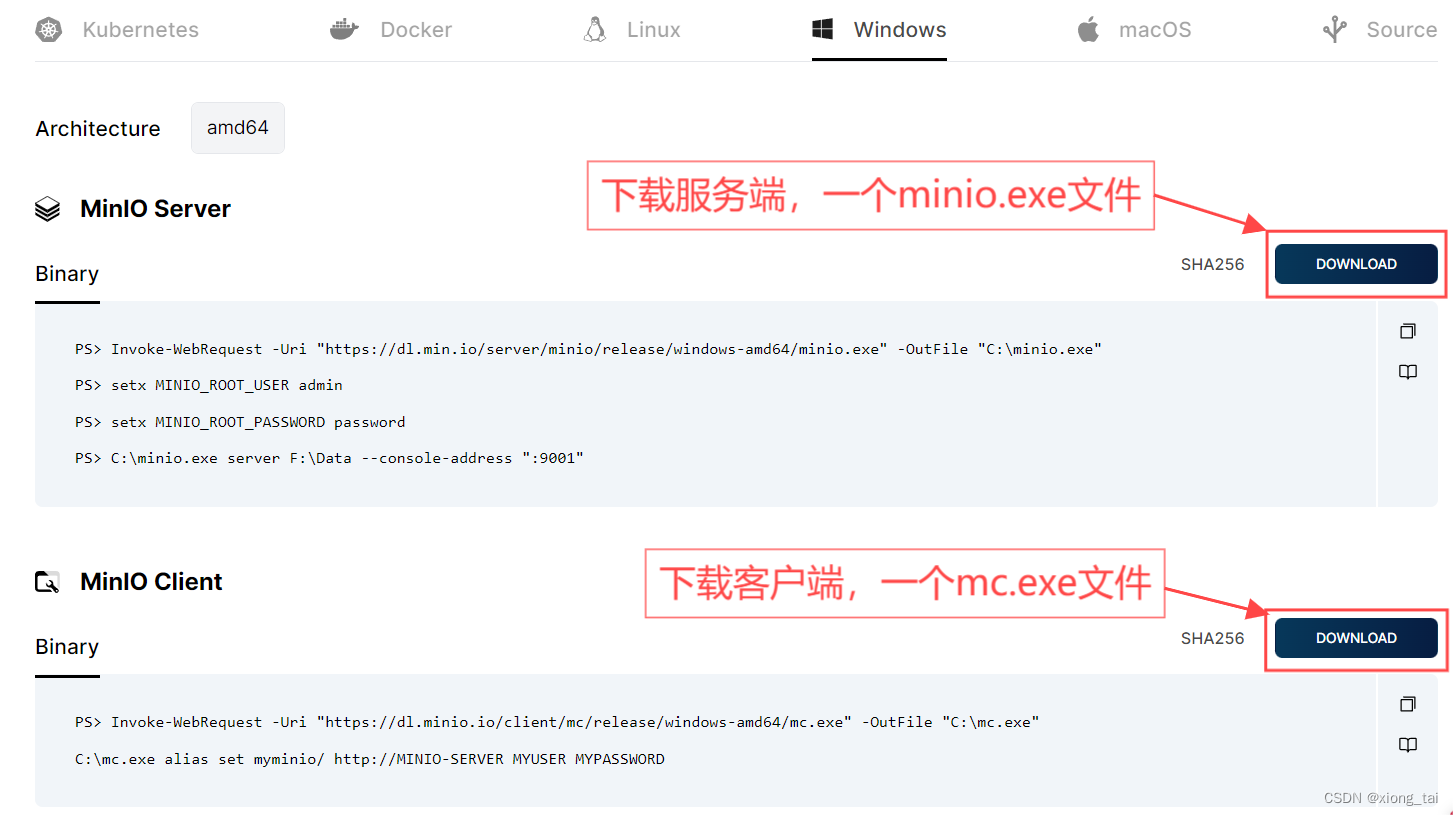
Task: Select the Binary tab under MinIO Server
Action: pos(67,274)
